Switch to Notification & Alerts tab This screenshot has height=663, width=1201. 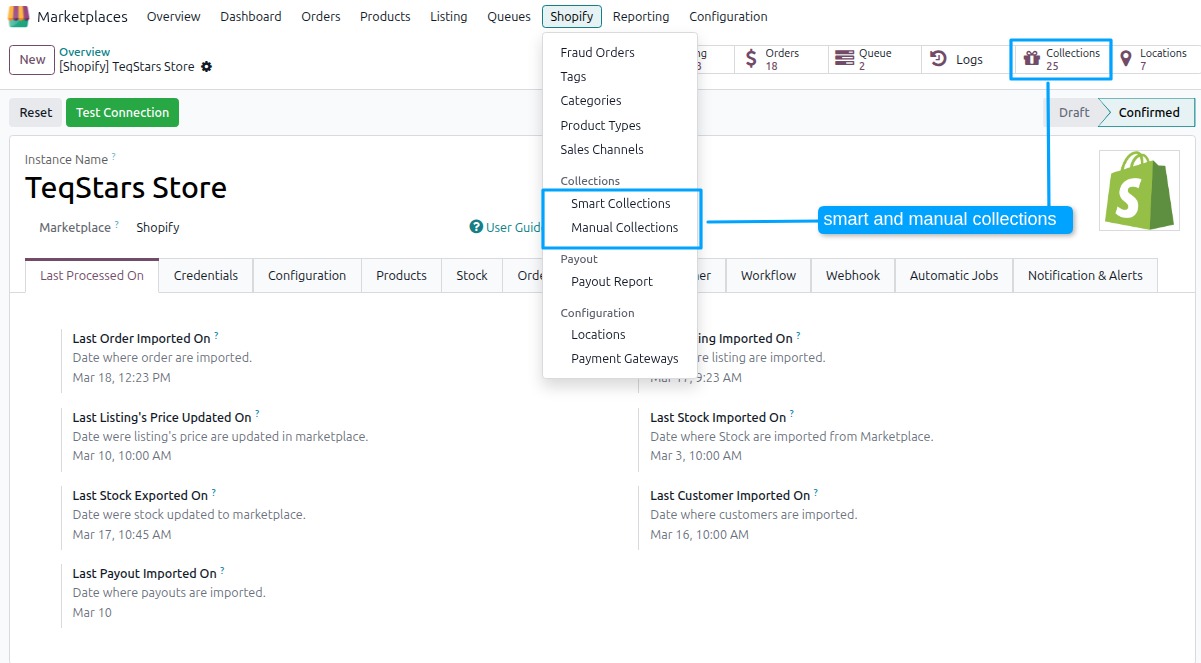coord(1085,275)
